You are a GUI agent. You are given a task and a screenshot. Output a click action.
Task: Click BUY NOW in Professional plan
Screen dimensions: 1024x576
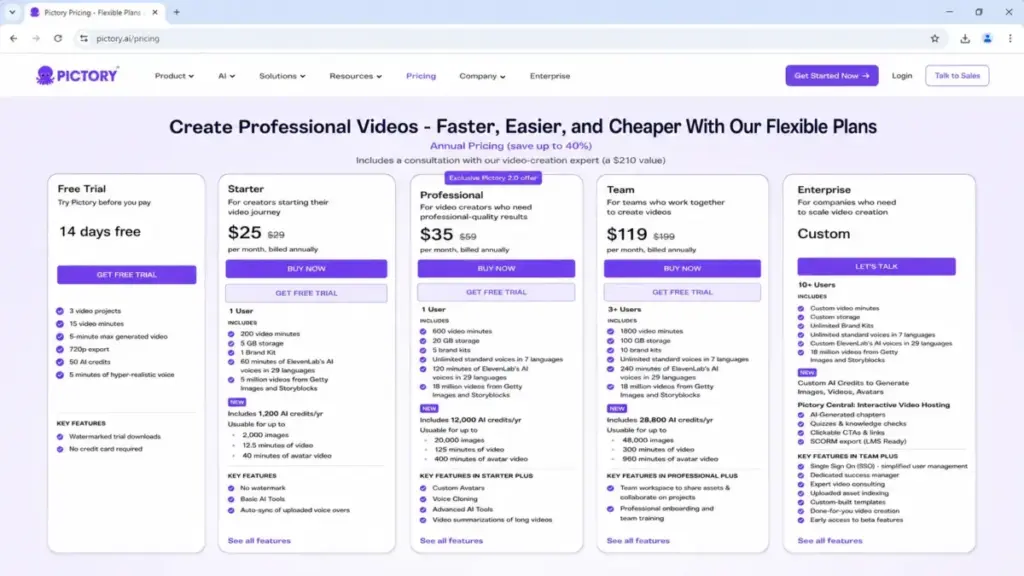tap(496, 268)
